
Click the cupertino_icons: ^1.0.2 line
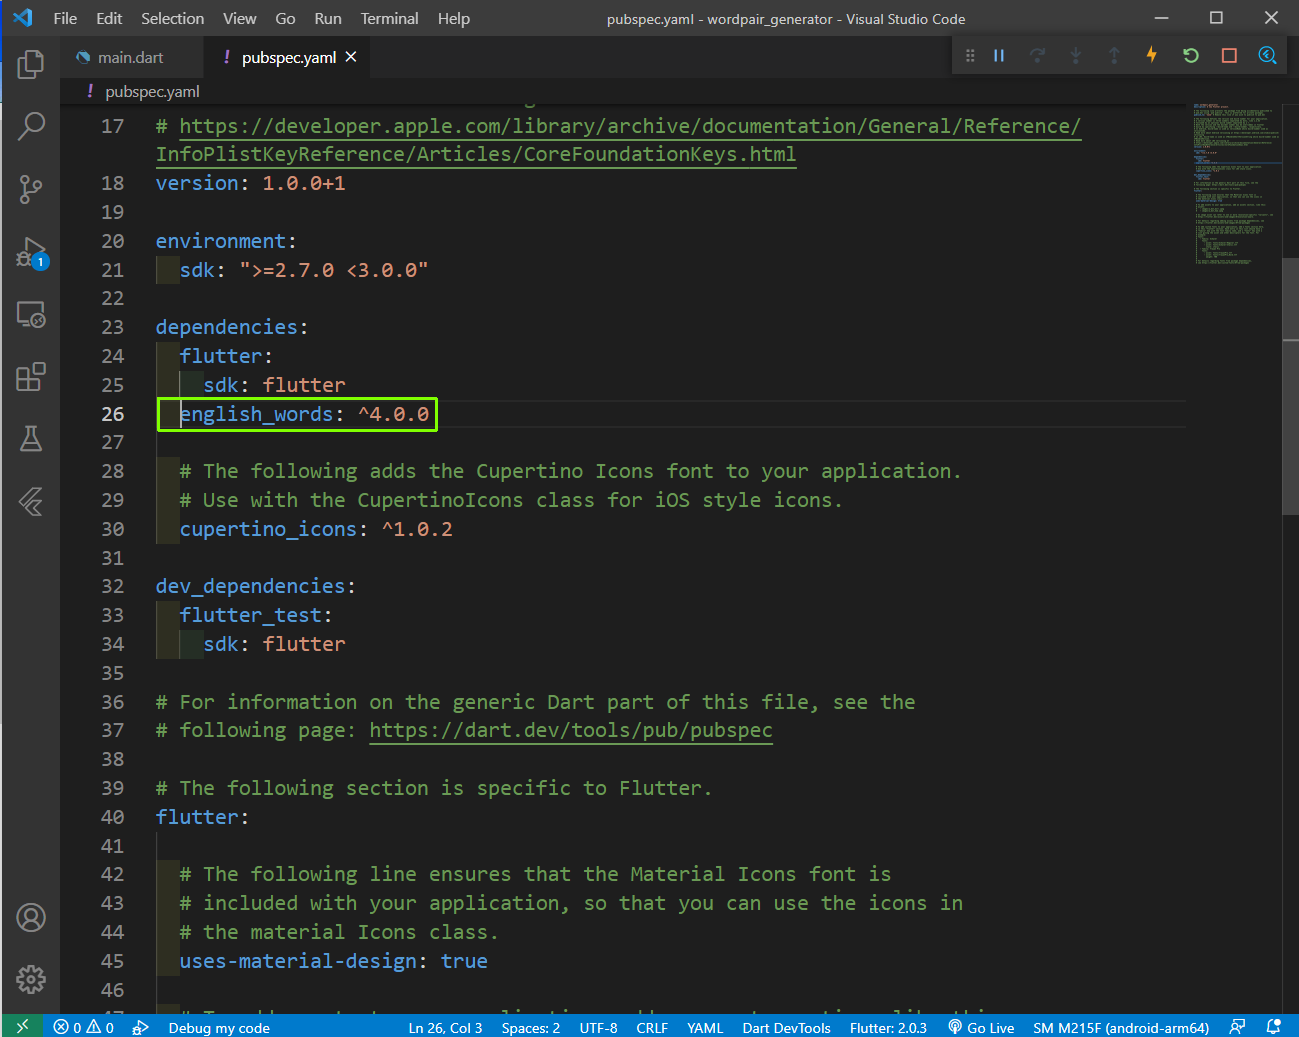(x=316, y=529)
